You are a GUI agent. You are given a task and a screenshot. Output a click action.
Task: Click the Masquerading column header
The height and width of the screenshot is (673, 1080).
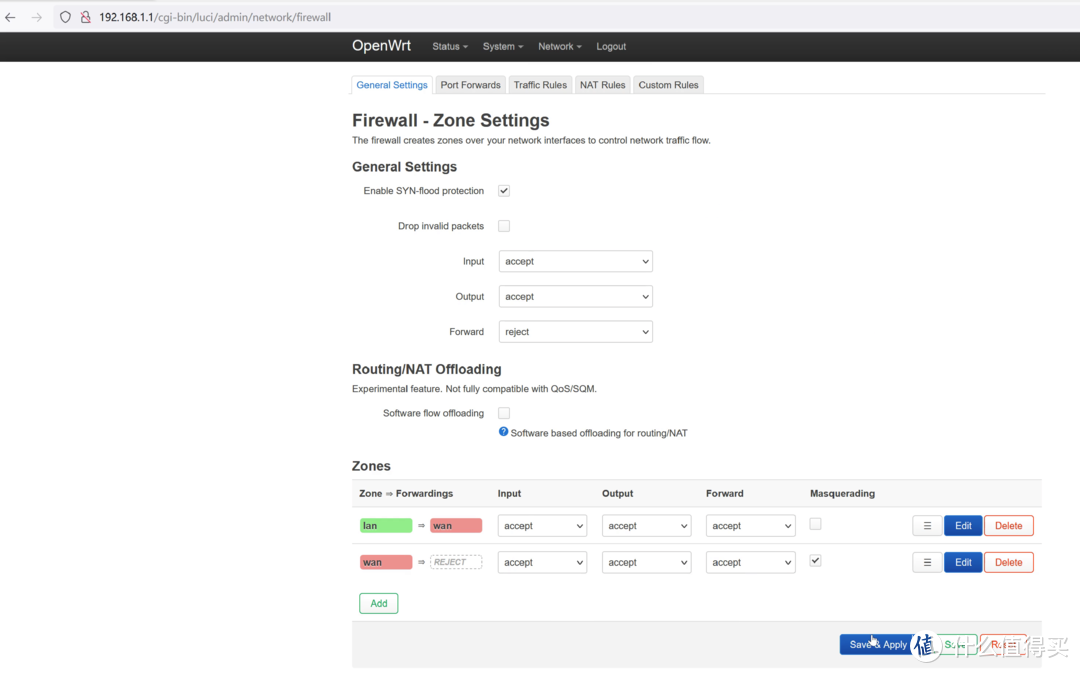(x=842, y=493)
